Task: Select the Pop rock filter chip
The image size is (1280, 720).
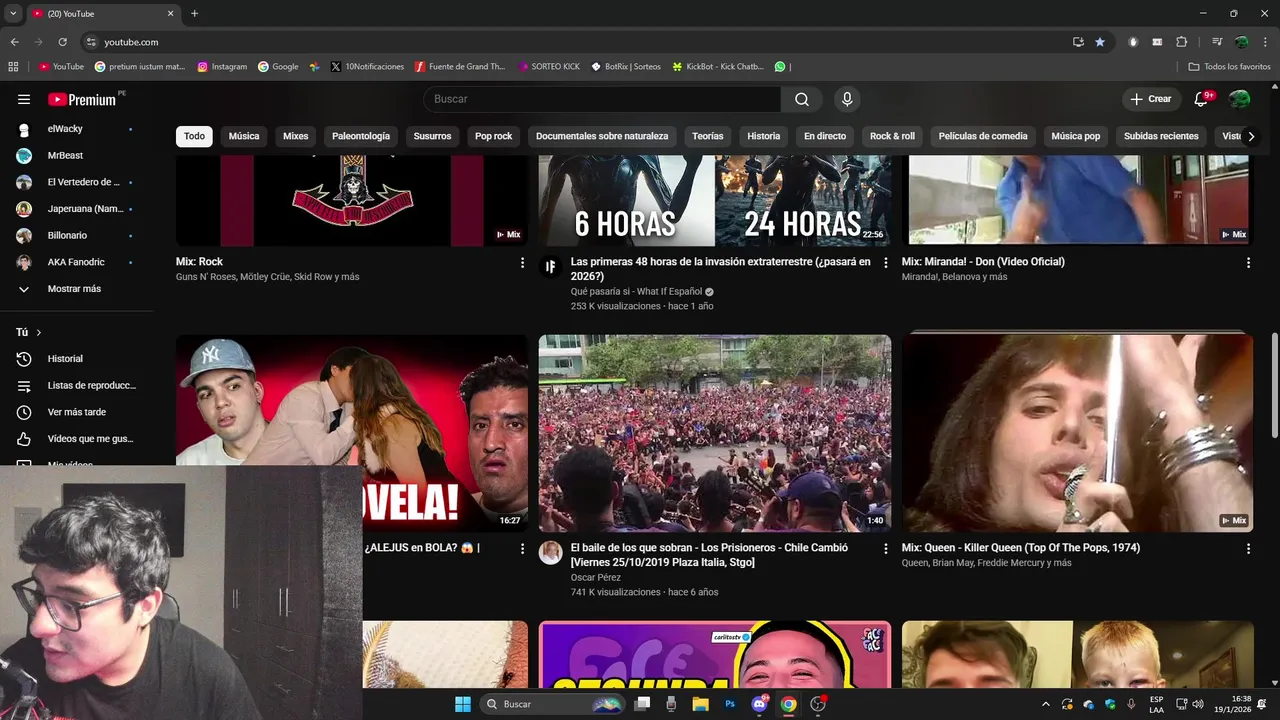Action: pyautogui.click(x=493, y=136)
